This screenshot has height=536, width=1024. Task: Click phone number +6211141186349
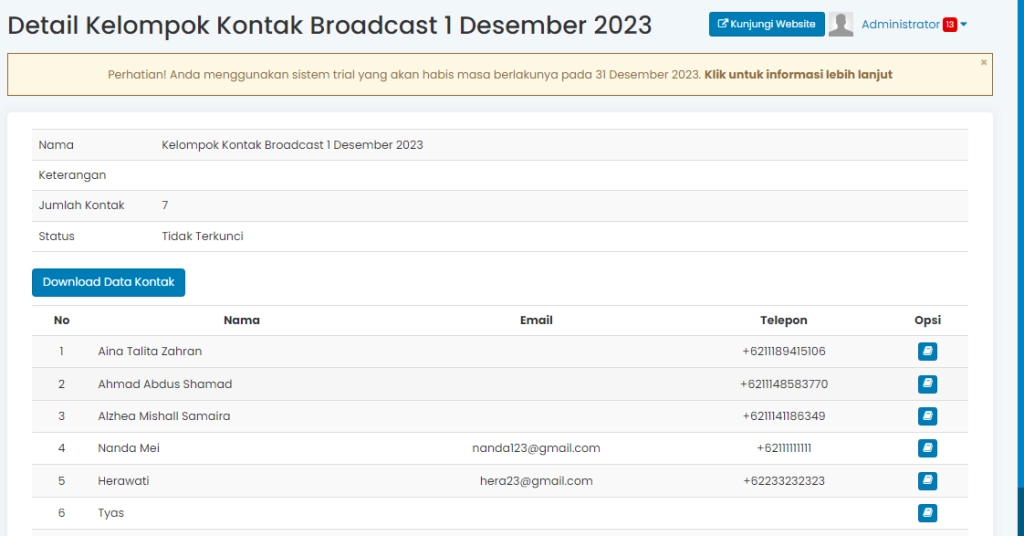[x=784, y=416]
